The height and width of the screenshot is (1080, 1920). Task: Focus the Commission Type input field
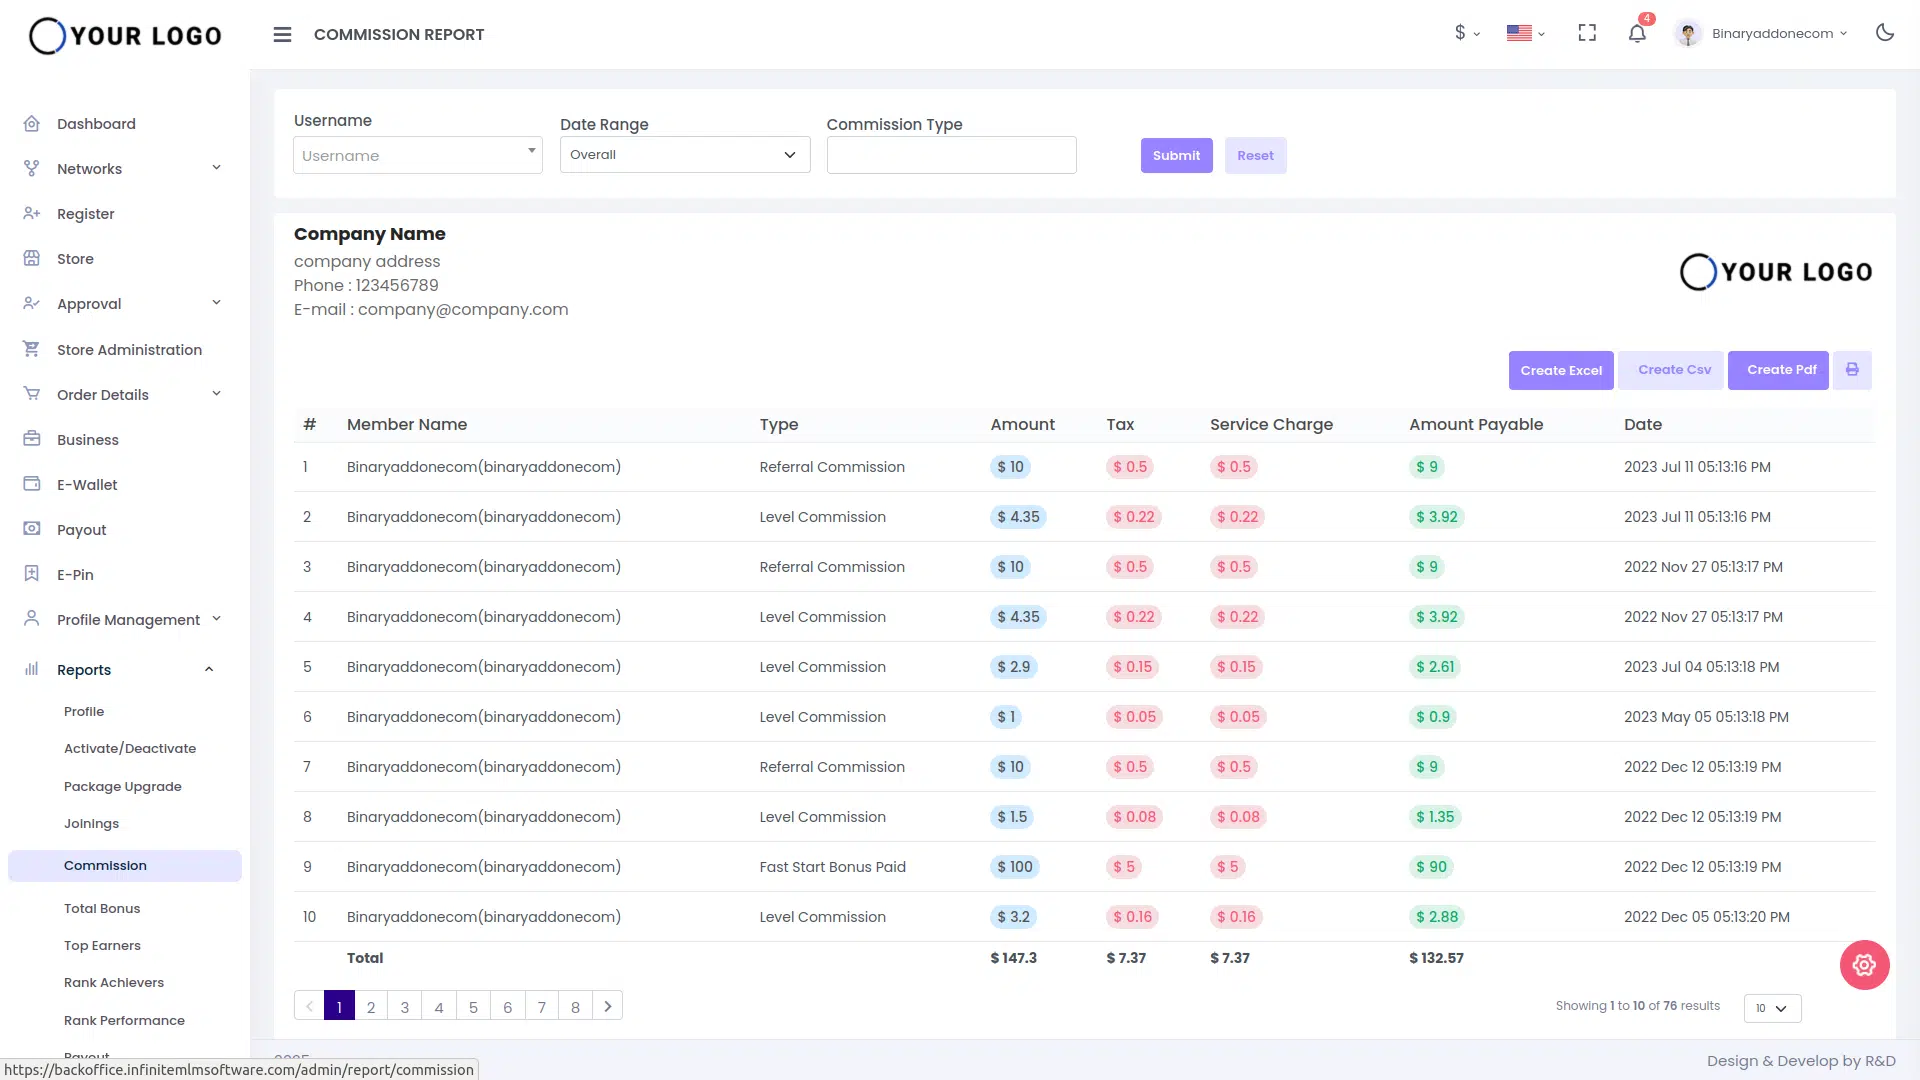(x=951, y=155)
